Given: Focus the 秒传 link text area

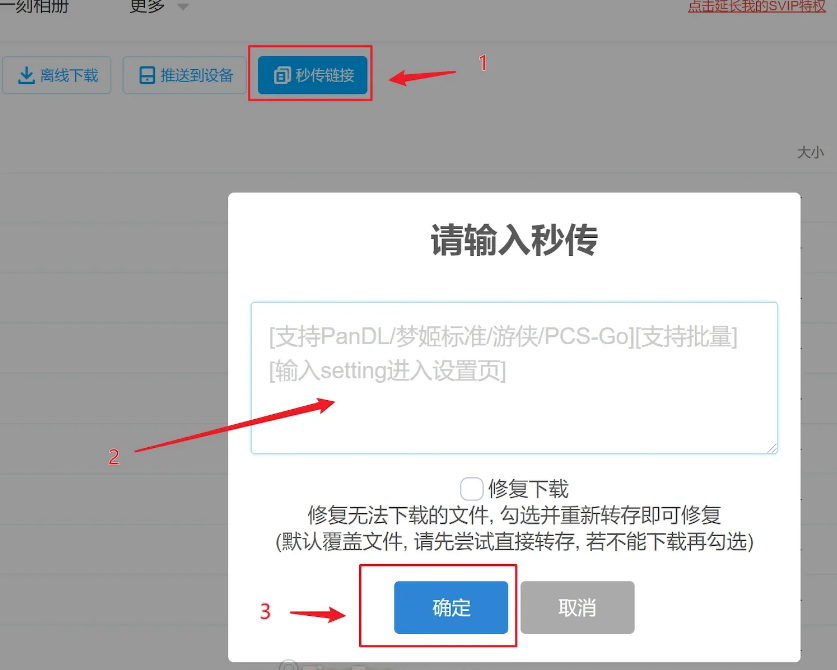Looking at the screenshot, I should coord(514,378).
